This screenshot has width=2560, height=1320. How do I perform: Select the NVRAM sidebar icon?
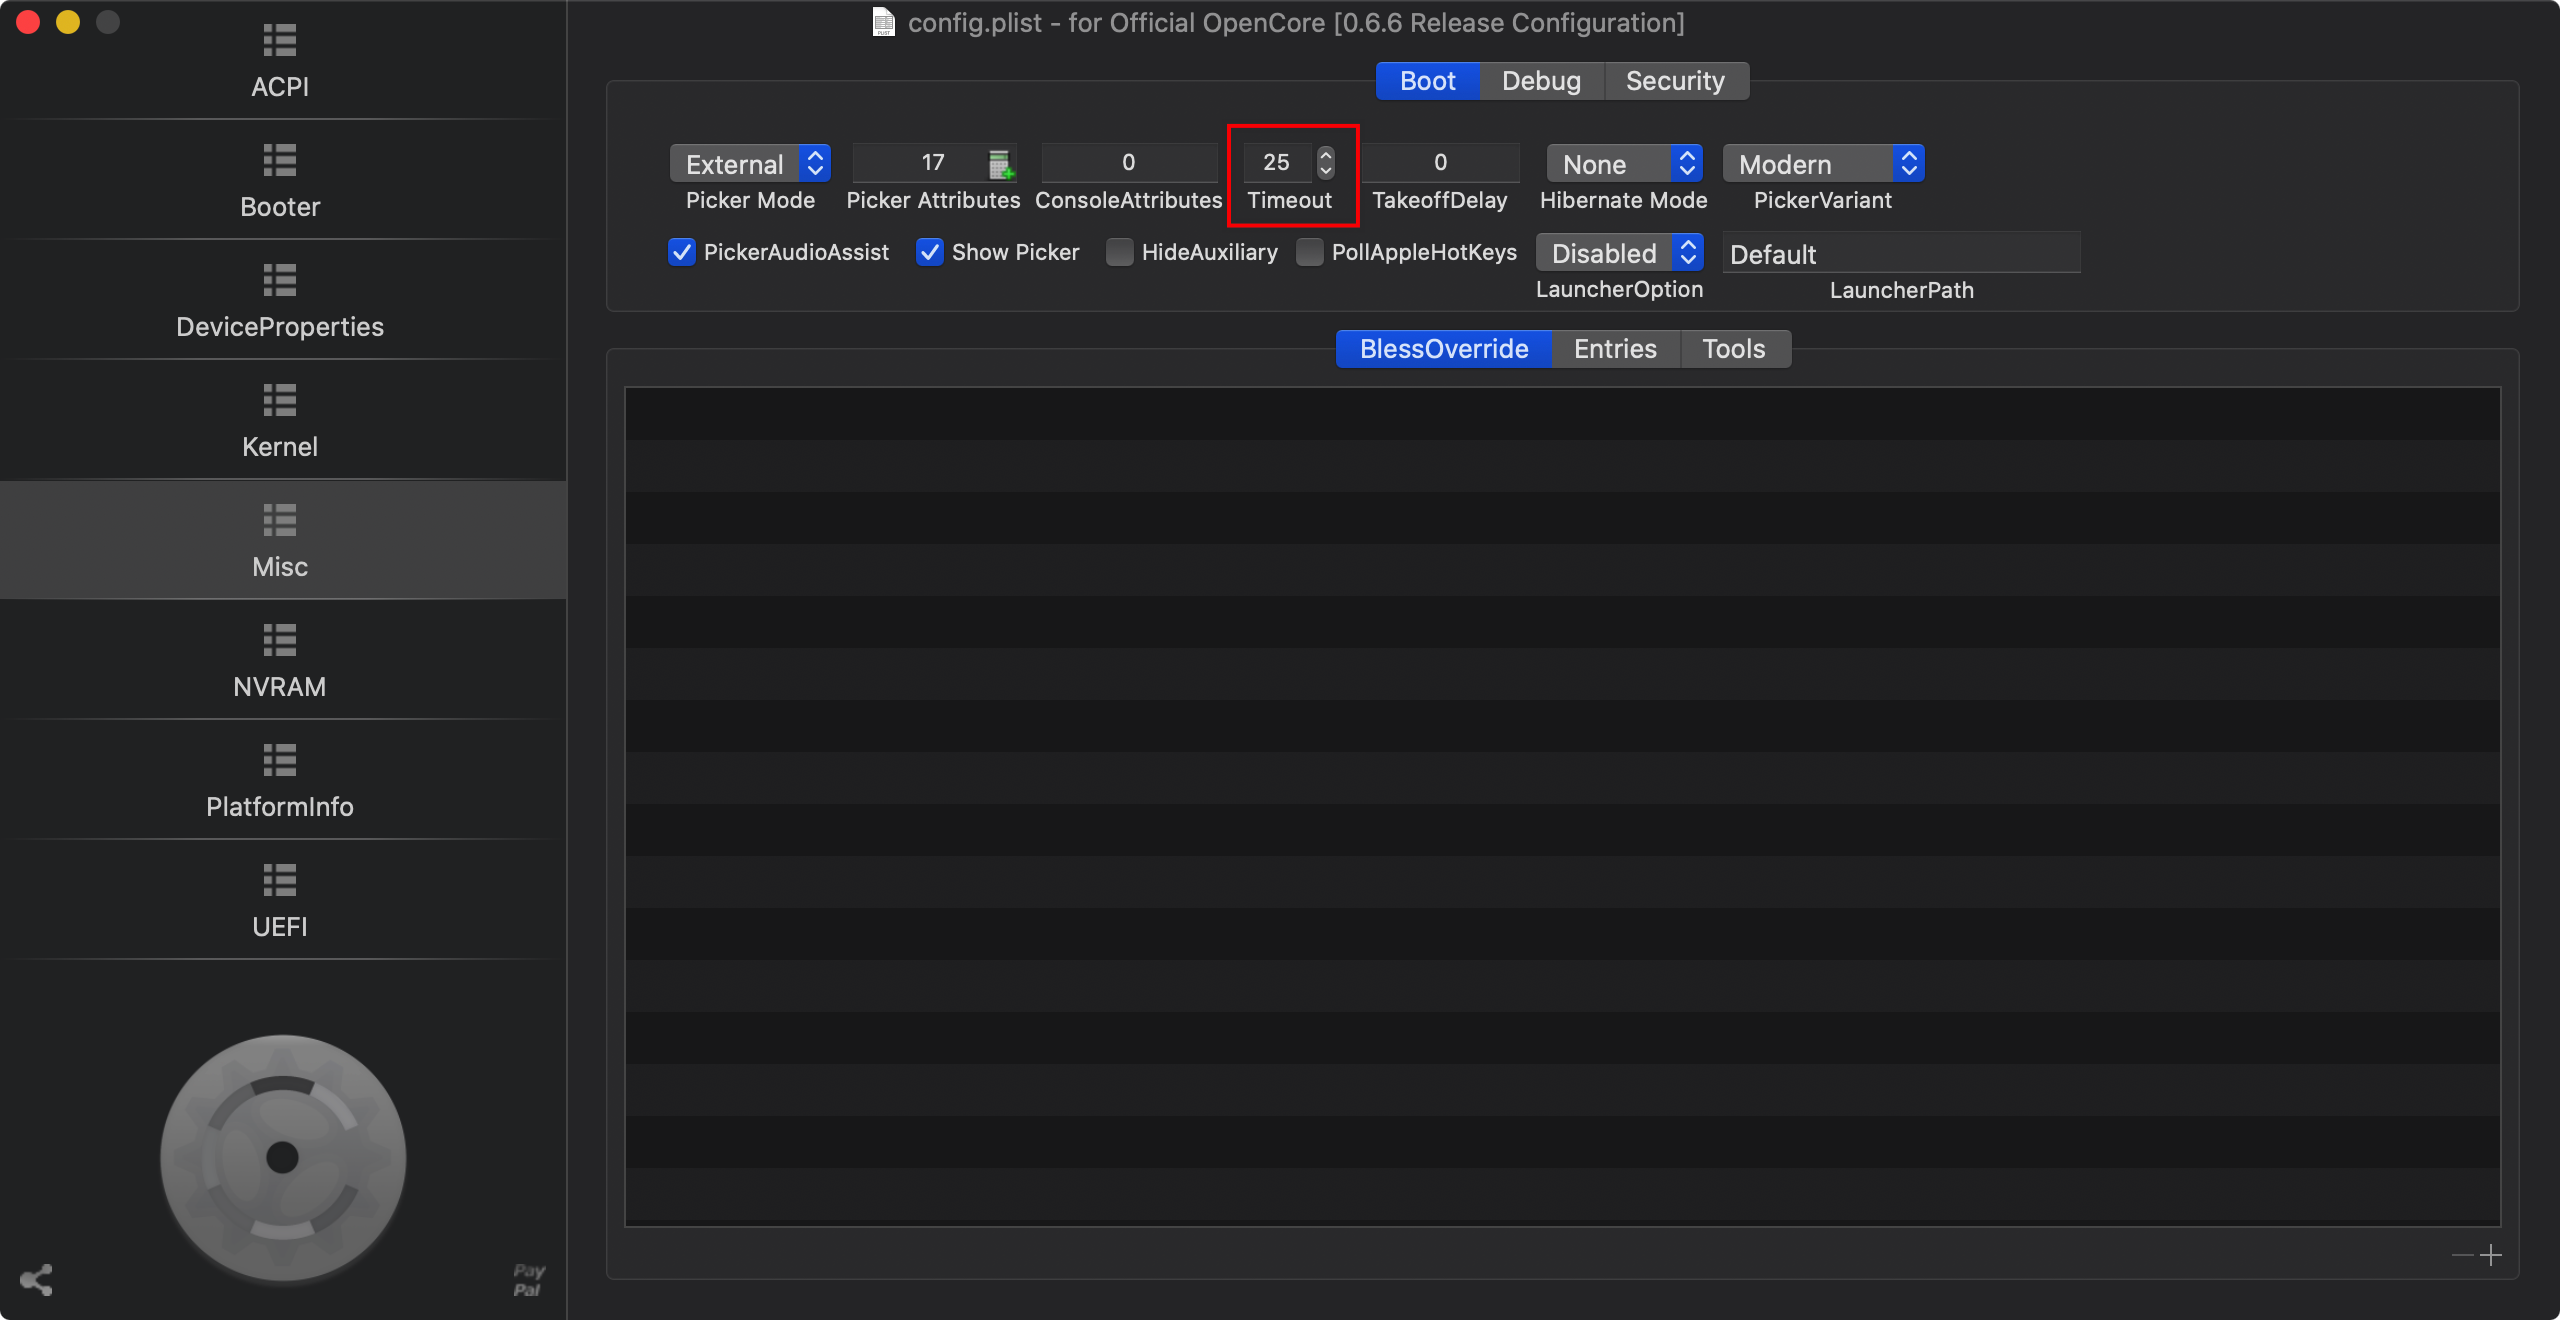tap(280, 660)
